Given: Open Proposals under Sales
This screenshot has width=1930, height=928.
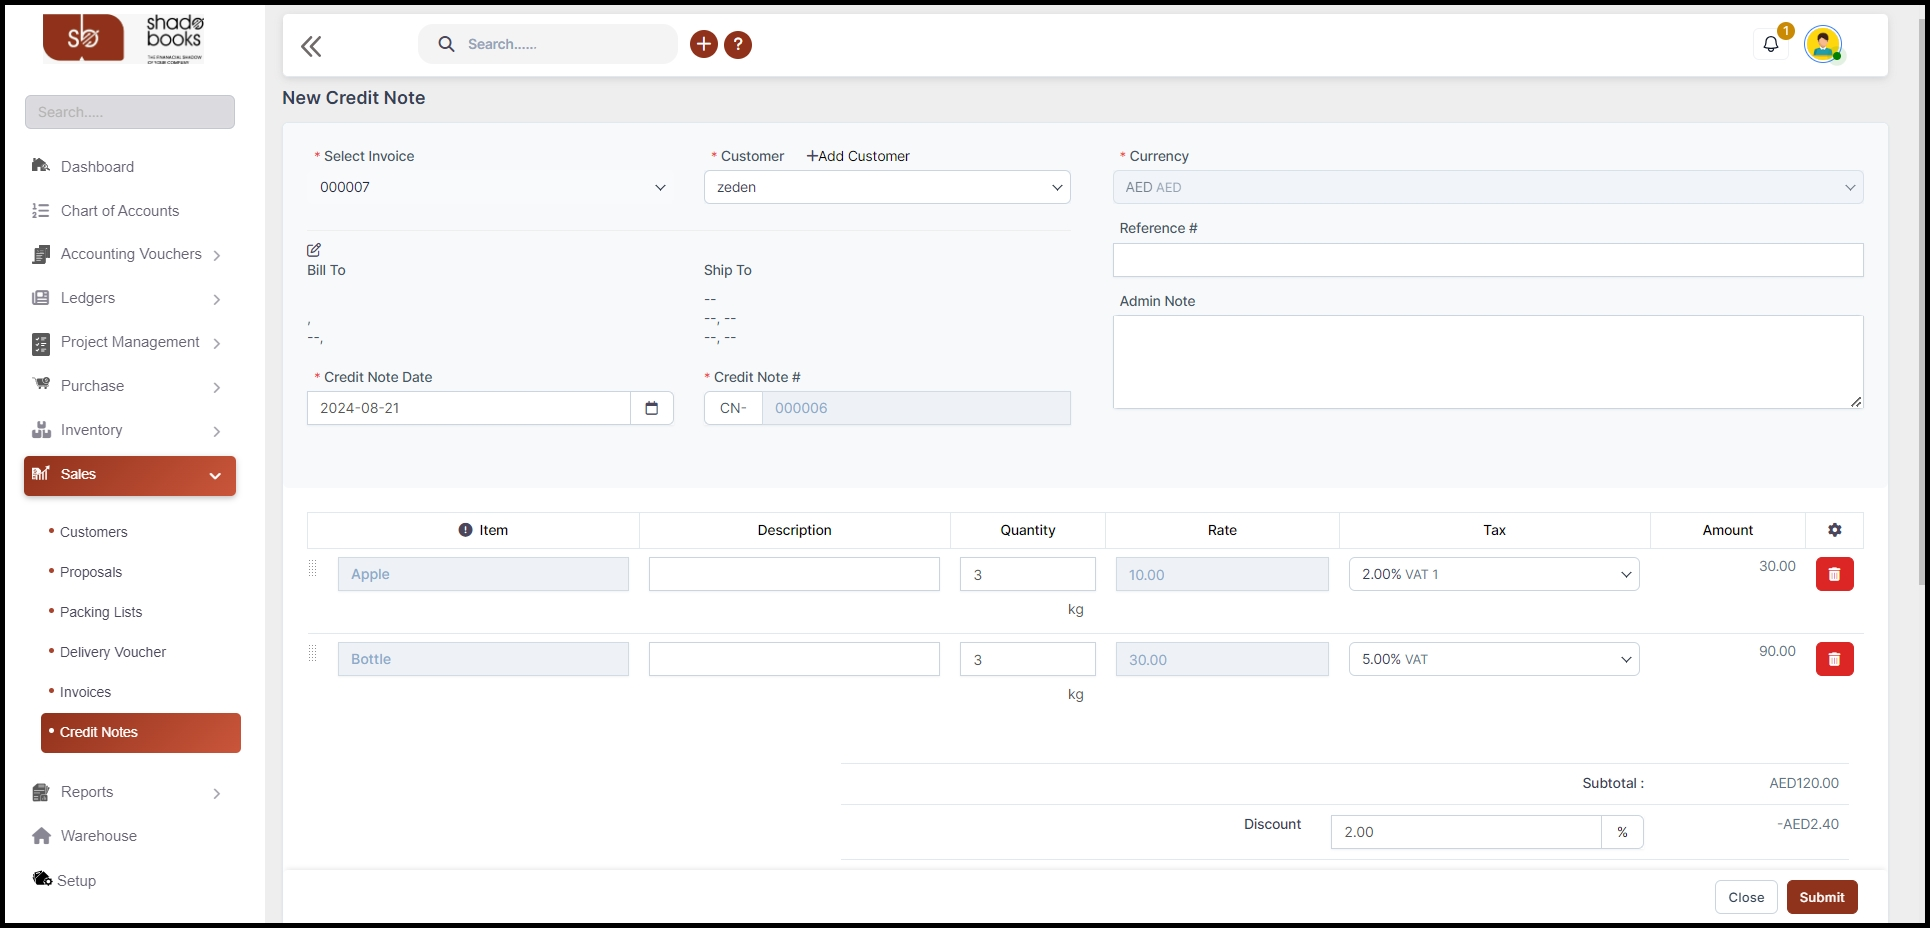Looking at the screenshot, I should click(x=91, y=572).
